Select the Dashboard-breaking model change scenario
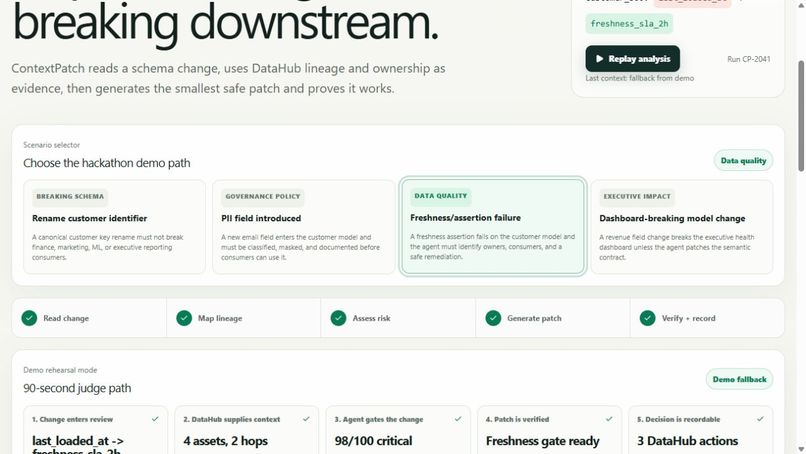 tap(682, 227)
